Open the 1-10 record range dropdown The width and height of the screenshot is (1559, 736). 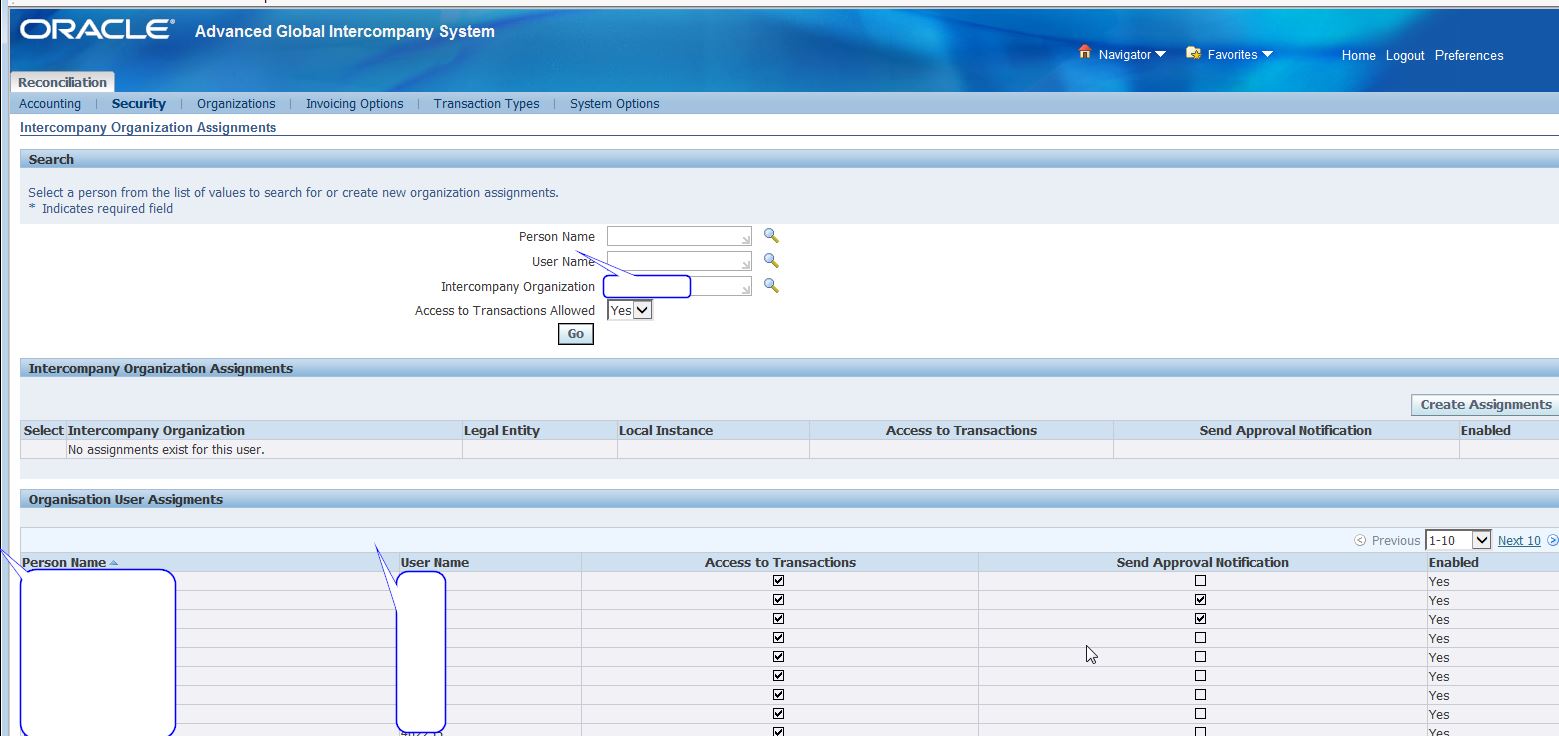(x=1459, y=539)
